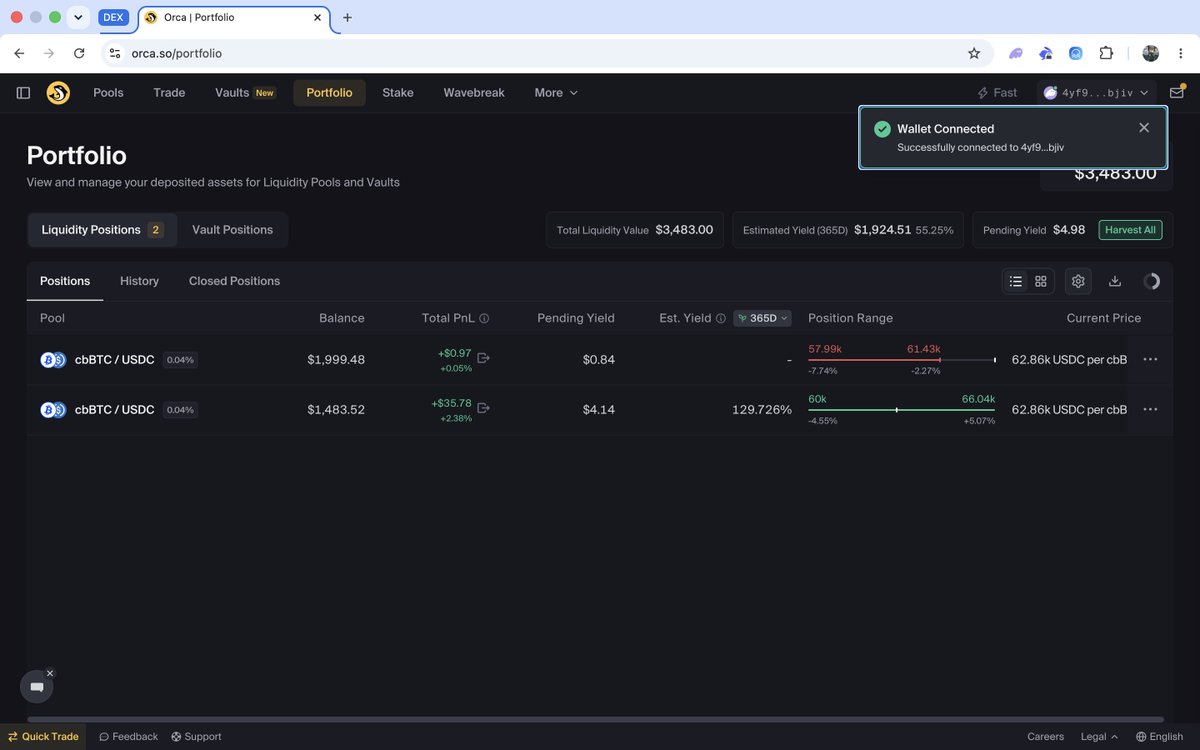This screenshot has width=1200, height=750.
Task: Click the circular refresh timer icon
Action: click(x=1152, y=282)
